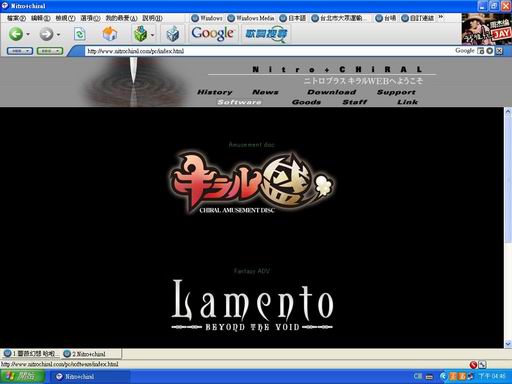The image size is (512, 384).
Task: Click the JAY advertisement banner thumbnail
Action: click(486, 29)
